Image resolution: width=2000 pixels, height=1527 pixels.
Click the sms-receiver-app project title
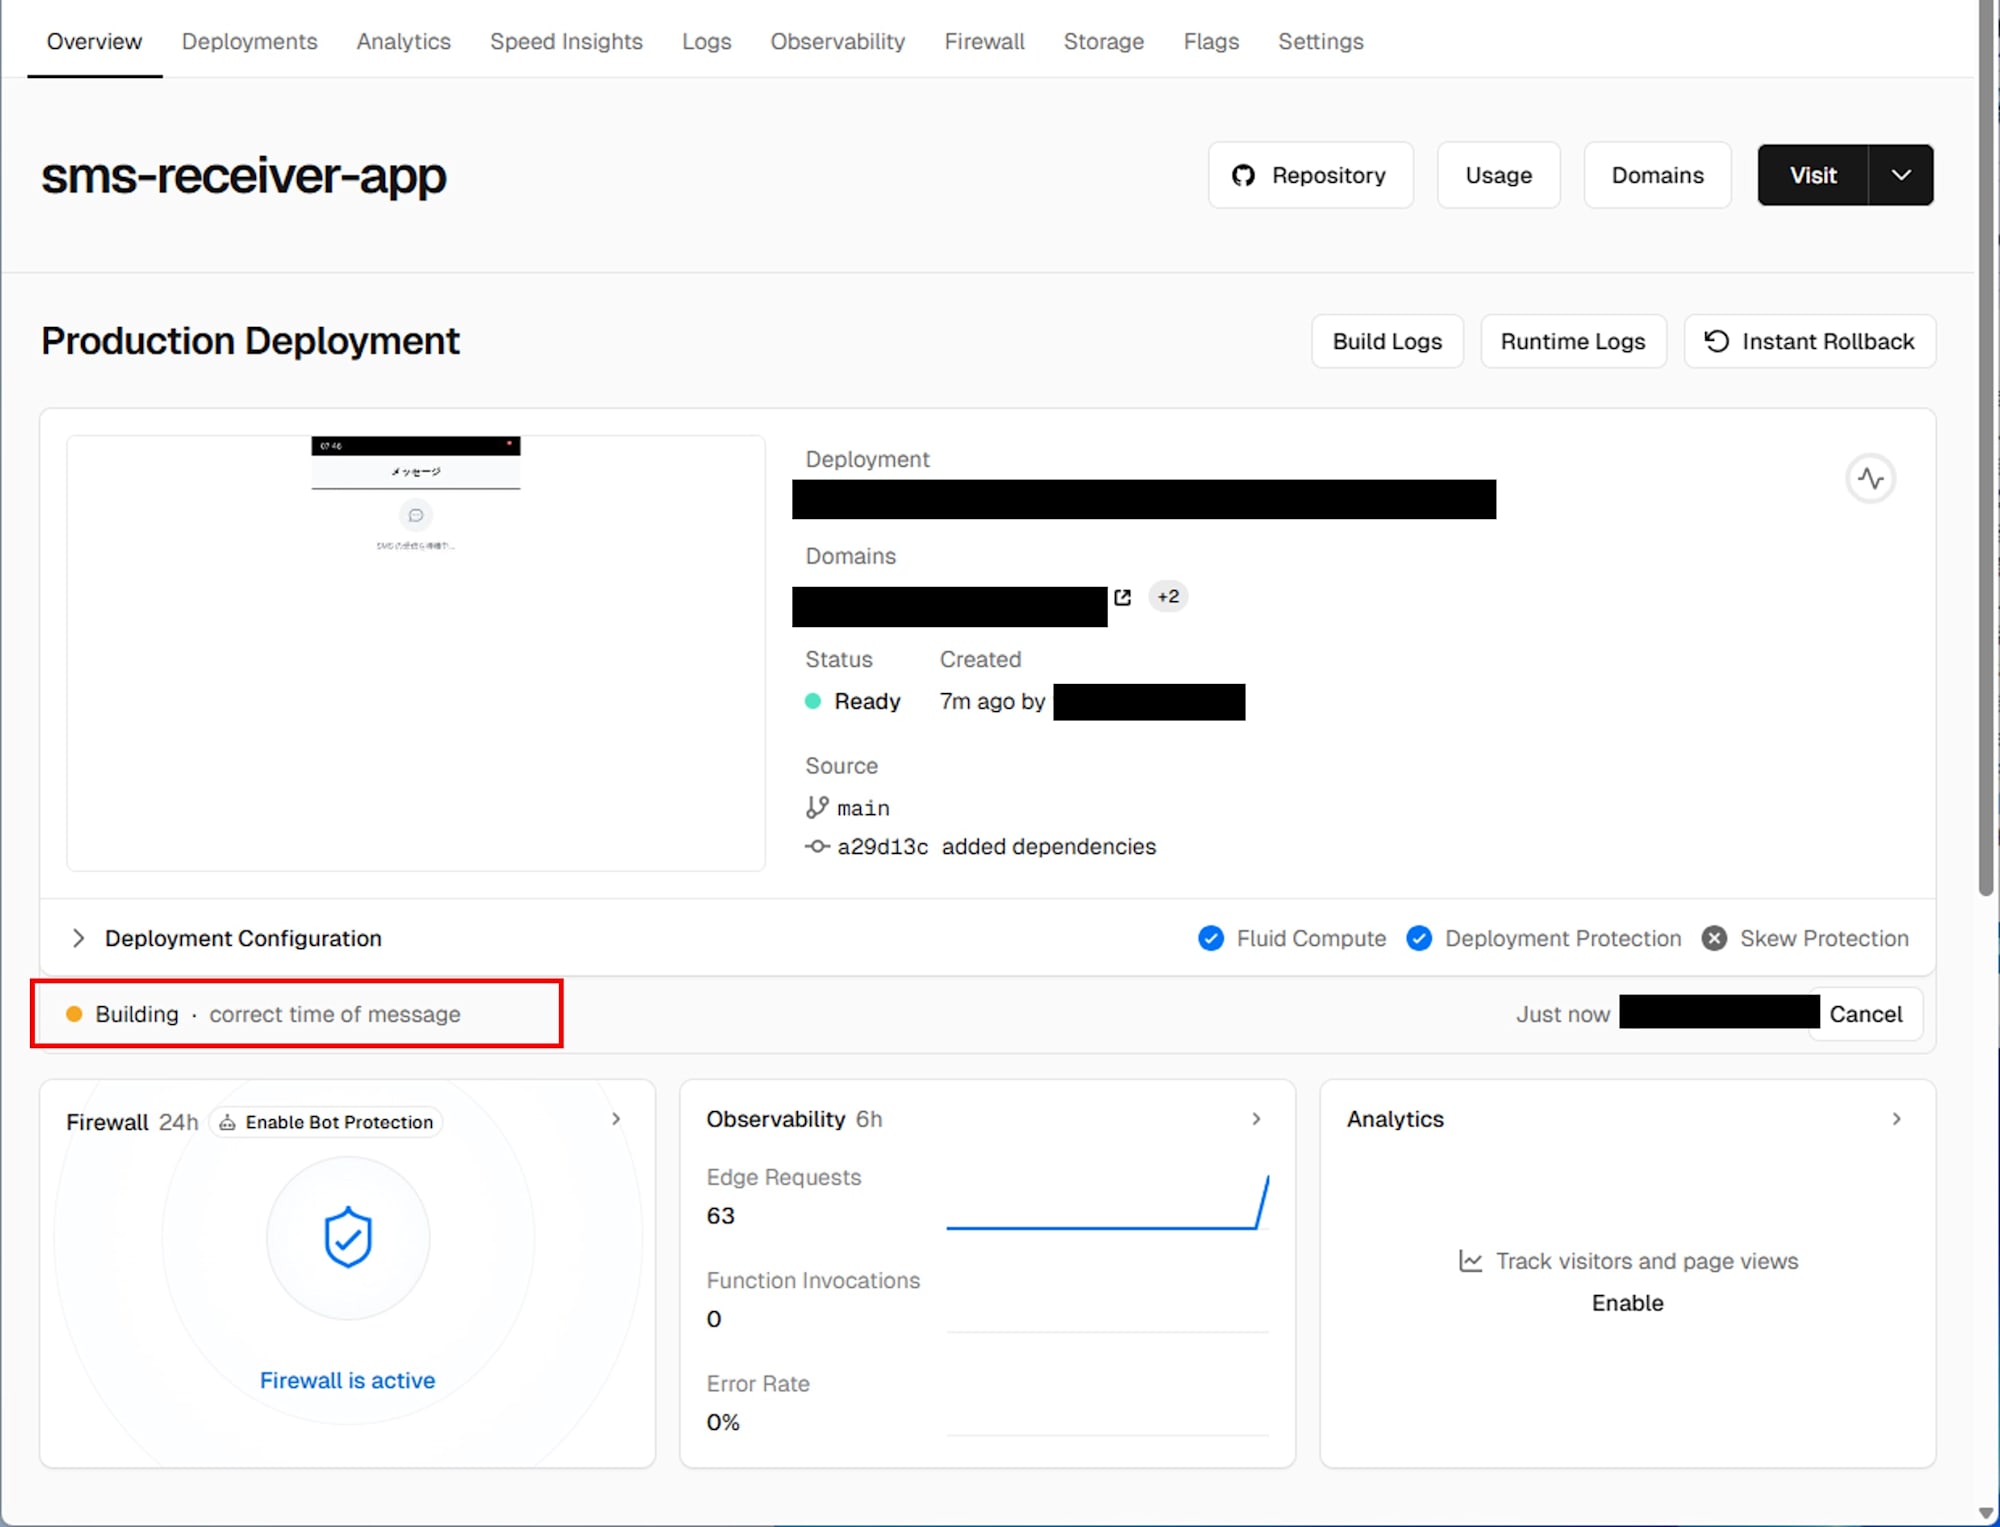[x=243, y=176]
